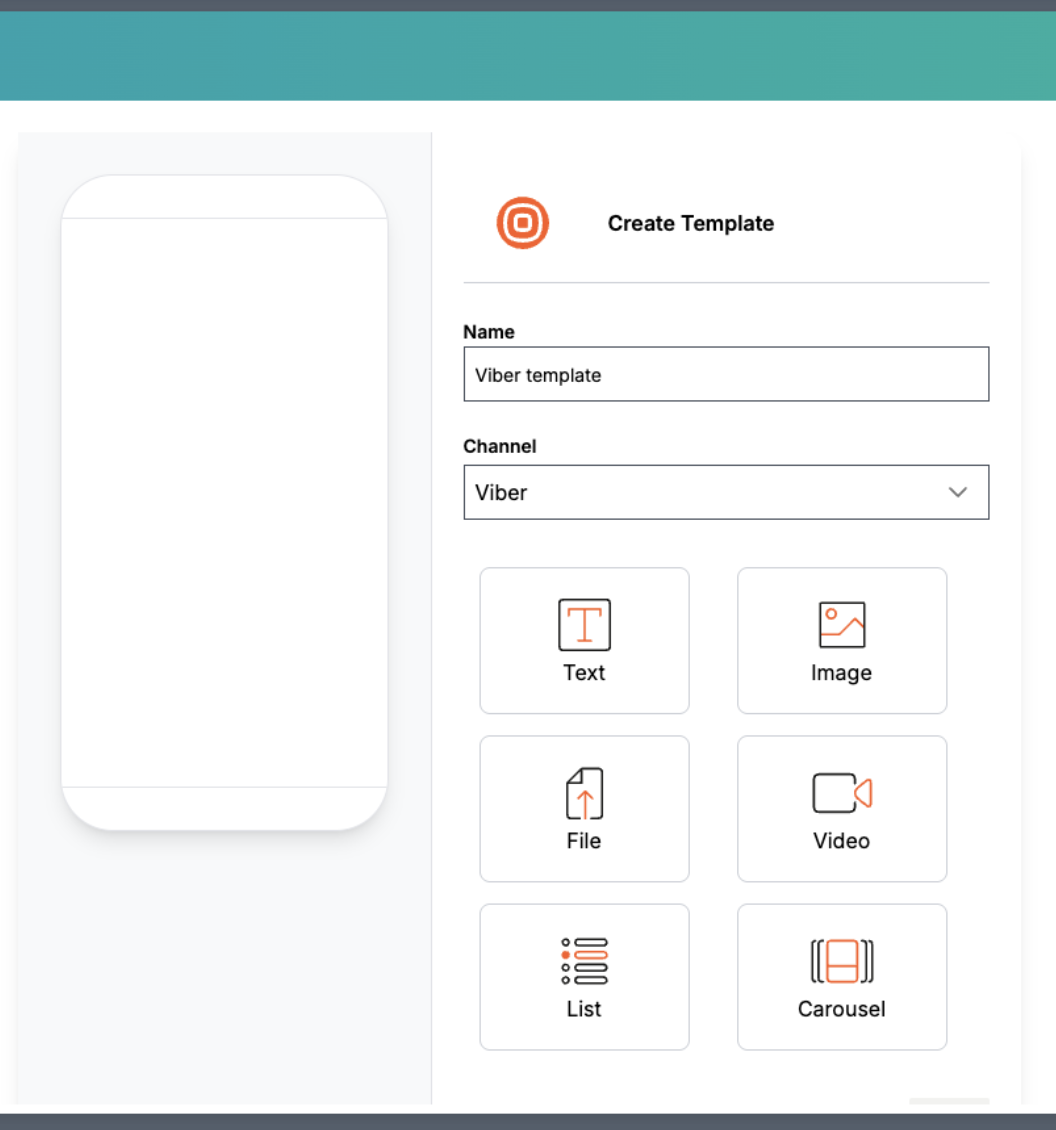Pick the "File" label on its card
This screenshot has width=1056, height=1130.
click(x=584, y=841)
